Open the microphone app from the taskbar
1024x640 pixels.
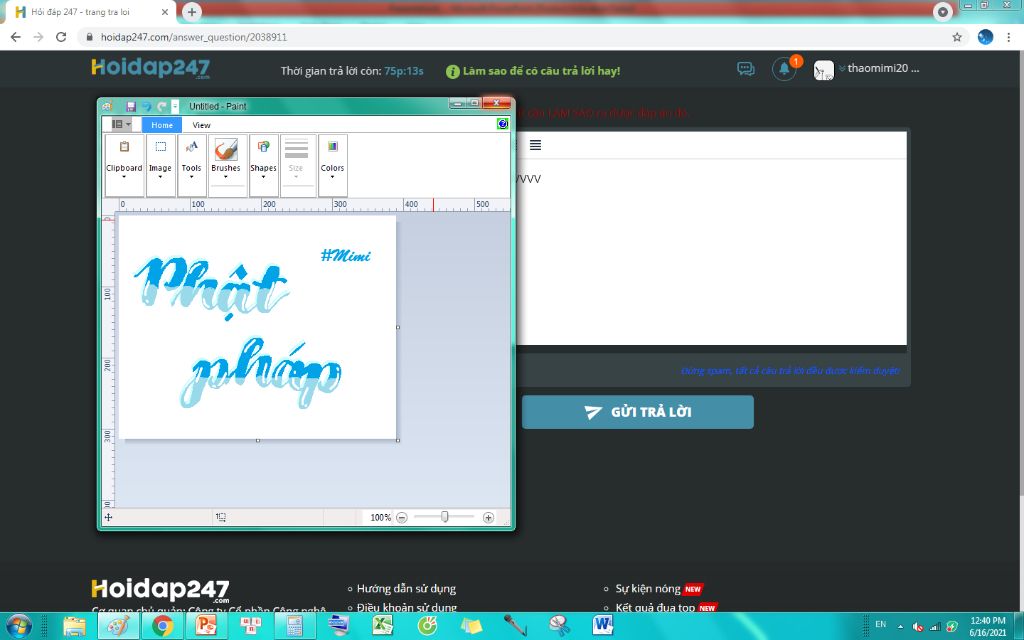point(515,626)
